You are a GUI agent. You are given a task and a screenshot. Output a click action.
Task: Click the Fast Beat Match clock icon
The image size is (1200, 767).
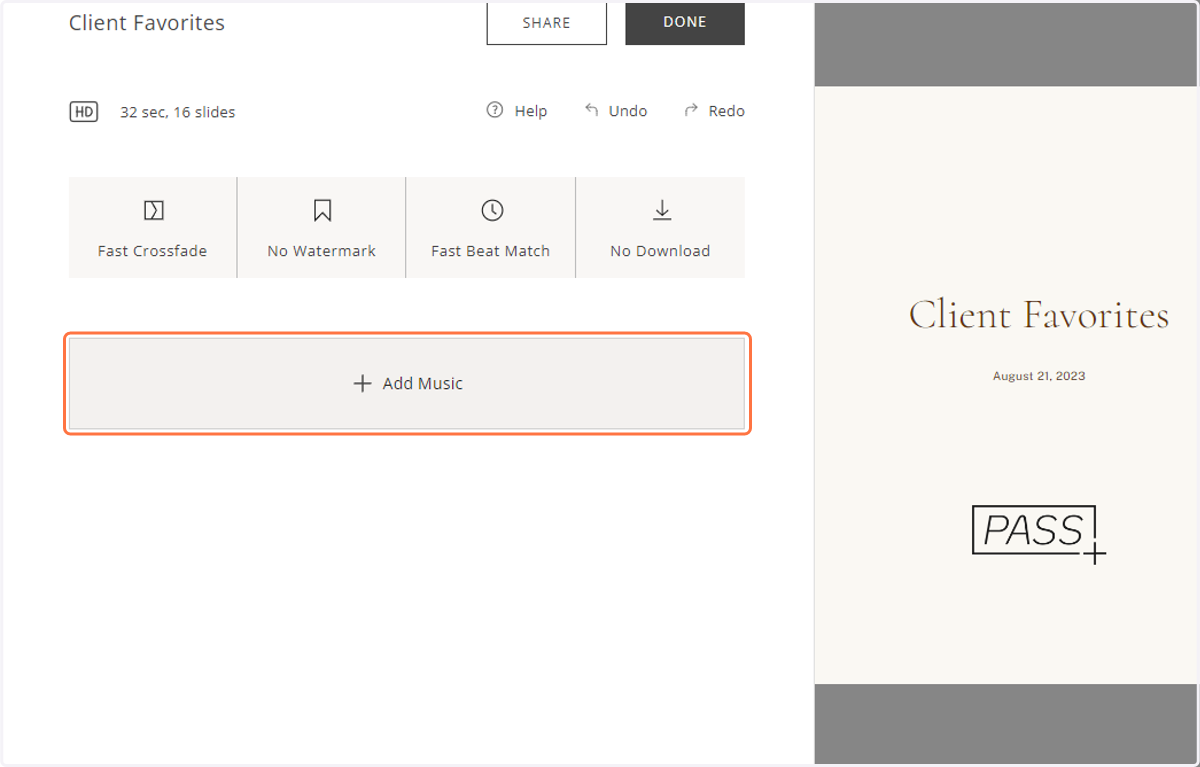pyautogui.click(x=492, y=210)
